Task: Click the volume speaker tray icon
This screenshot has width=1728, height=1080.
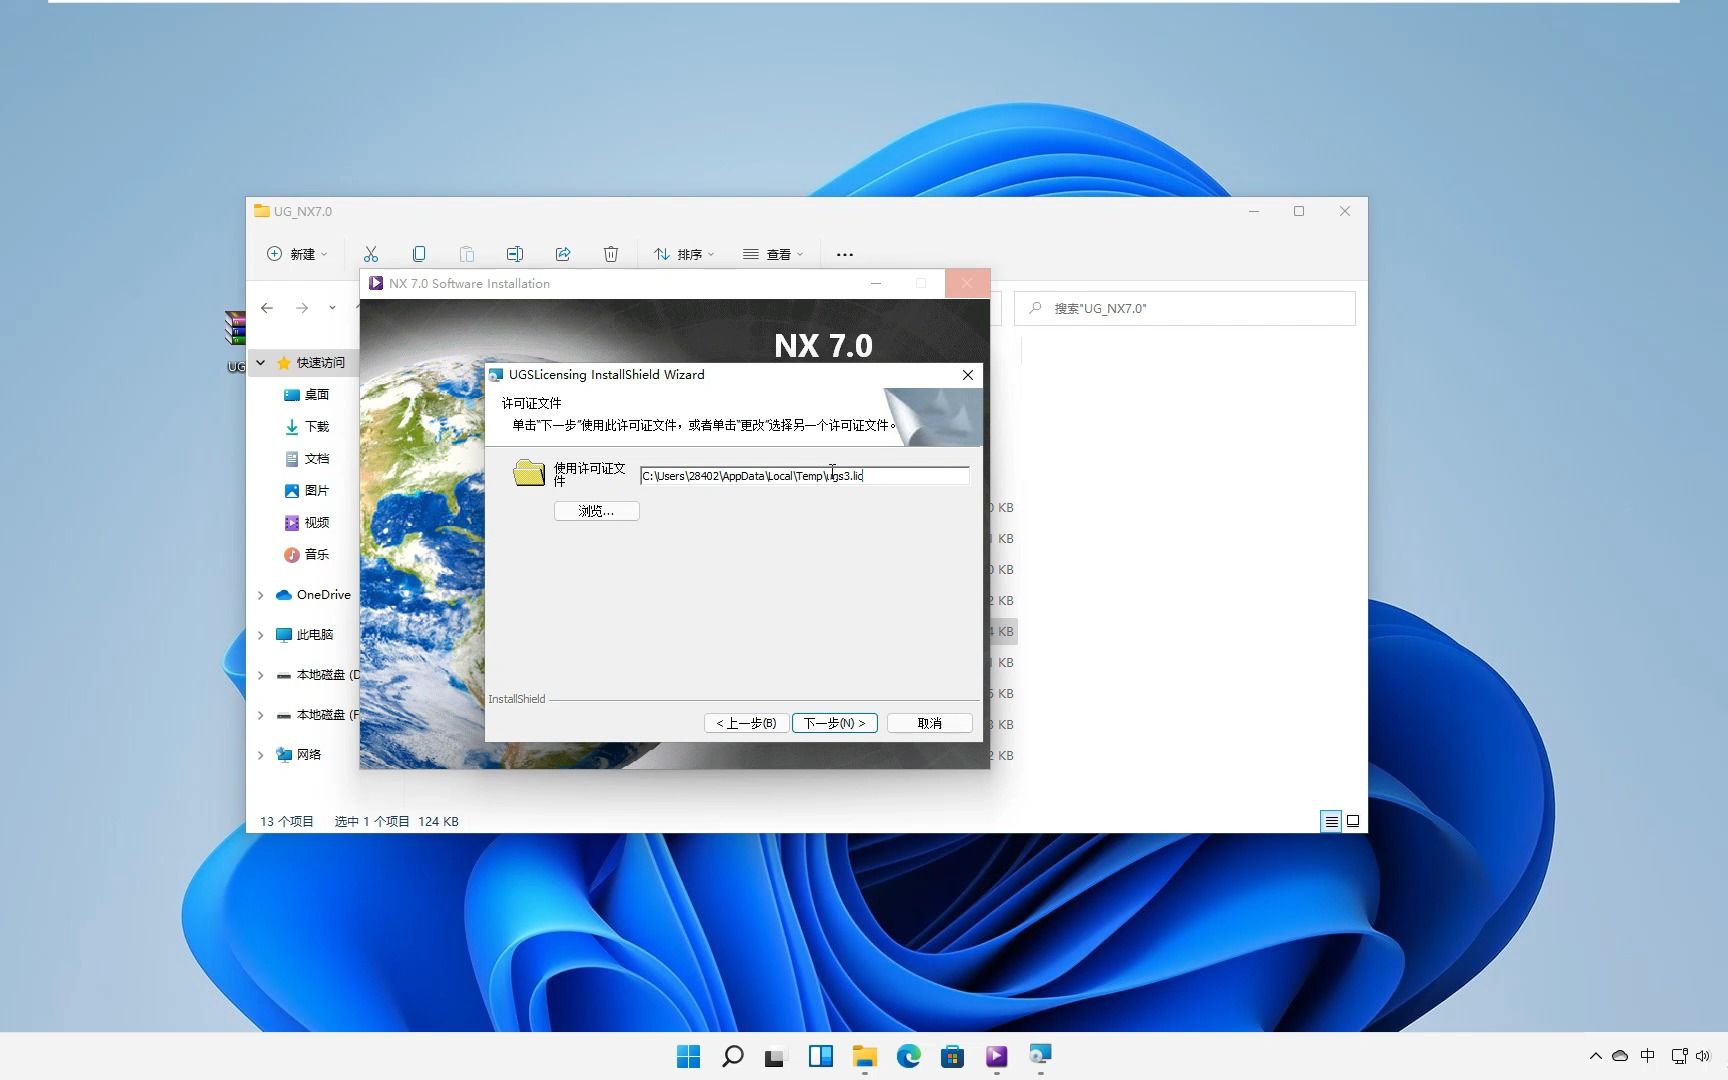Action: coord(1703,1056)
